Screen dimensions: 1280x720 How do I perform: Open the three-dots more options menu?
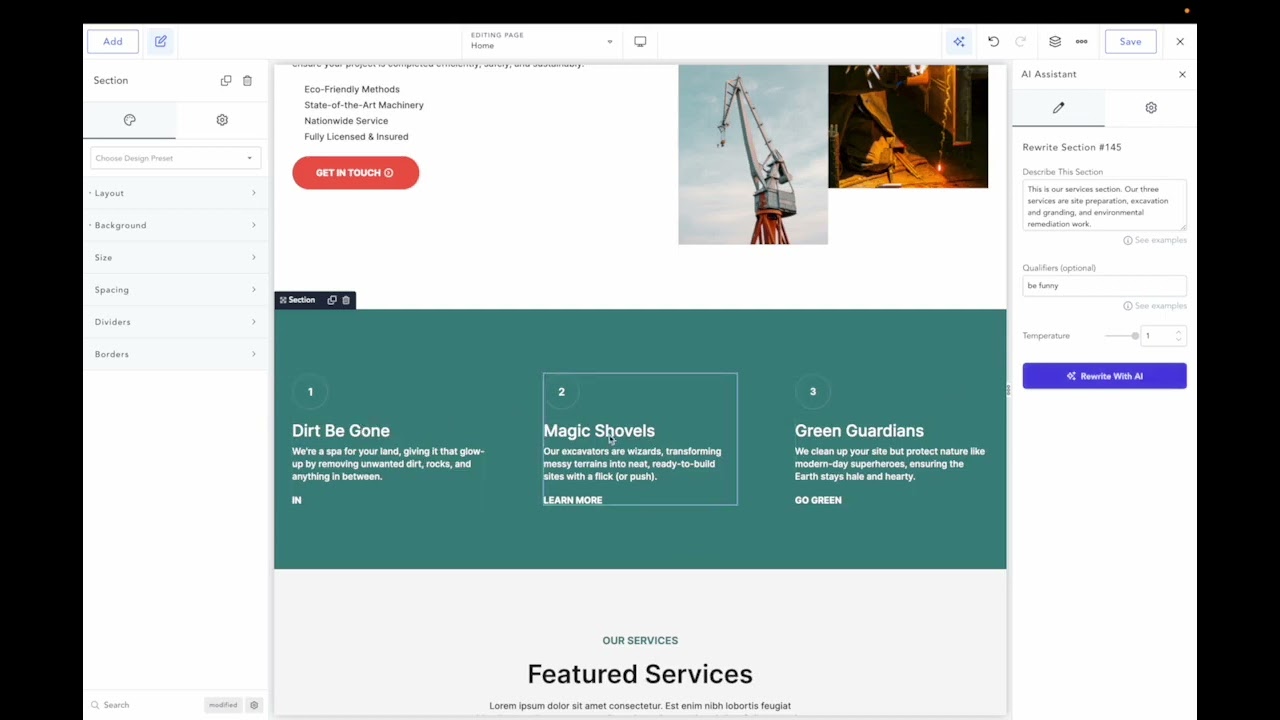click(x=1081, y=42)
